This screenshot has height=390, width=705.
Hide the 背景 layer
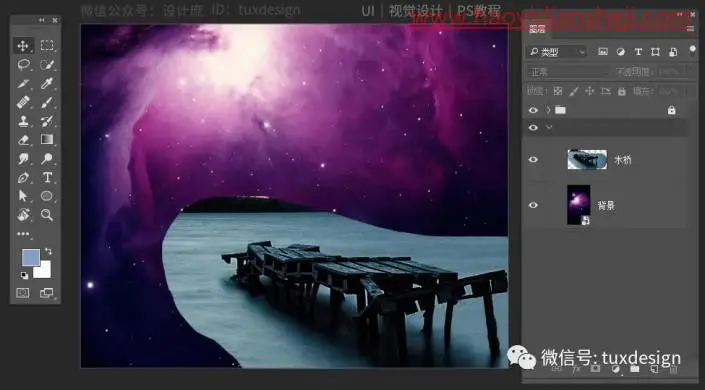tap(533, 205)
